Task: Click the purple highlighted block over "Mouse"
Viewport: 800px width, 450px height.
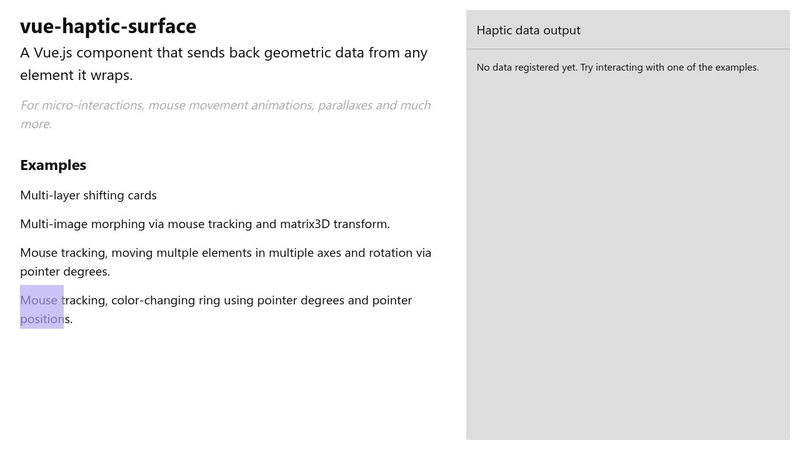Action: (42, 307)
